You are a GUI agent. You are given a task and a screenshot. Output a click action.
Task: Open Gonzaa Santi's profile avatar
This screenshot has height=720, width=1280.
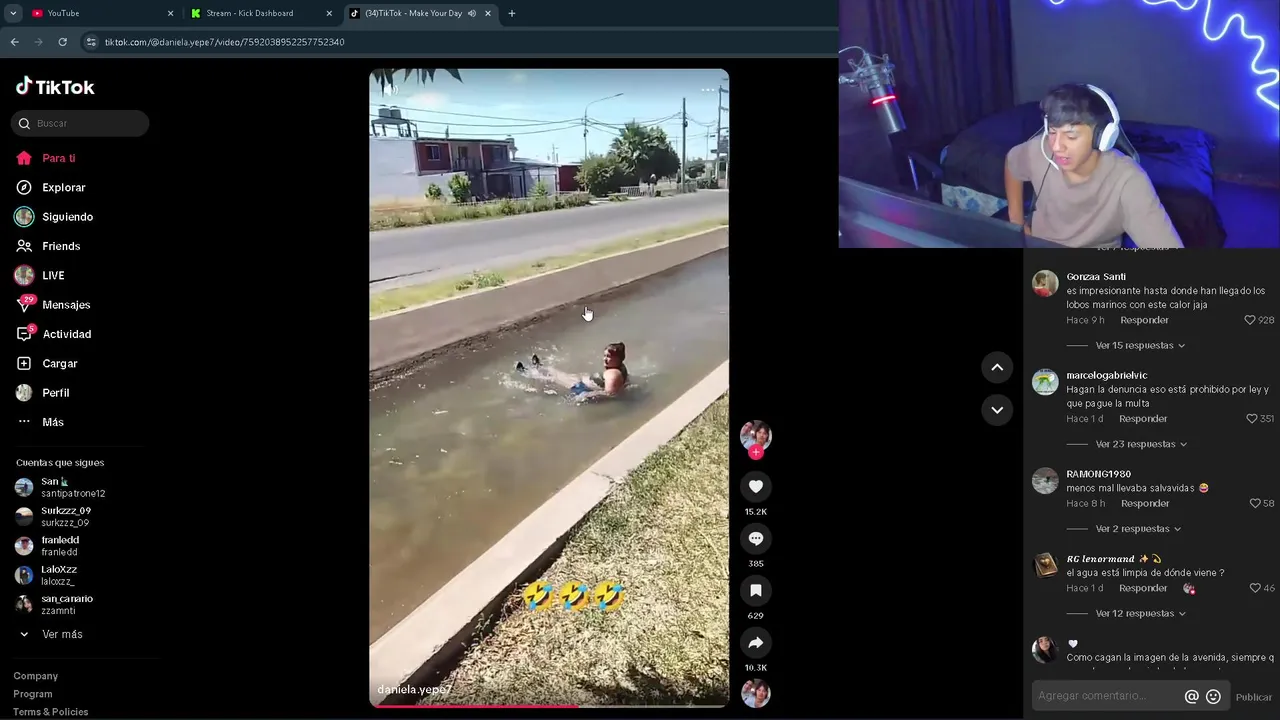coord(1045,283)
